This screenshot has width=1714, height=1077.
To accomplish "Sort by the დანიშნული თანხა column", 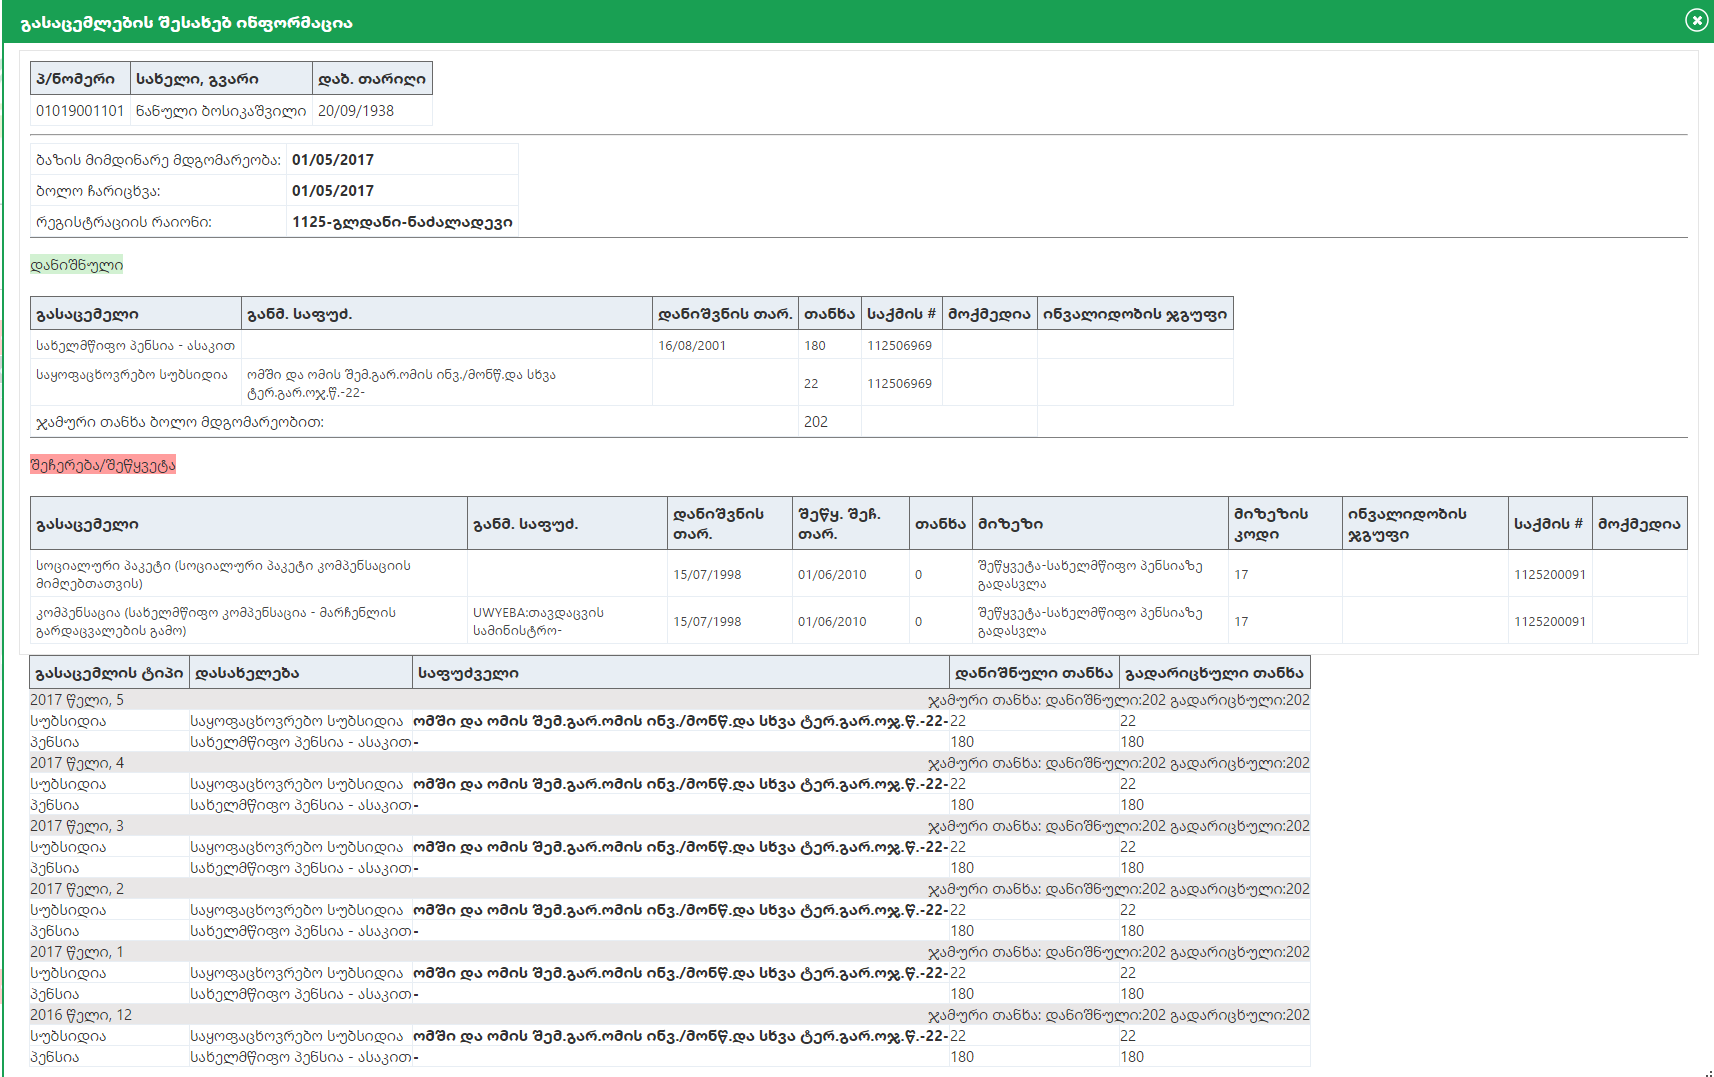I will (x=1033, y=673).
